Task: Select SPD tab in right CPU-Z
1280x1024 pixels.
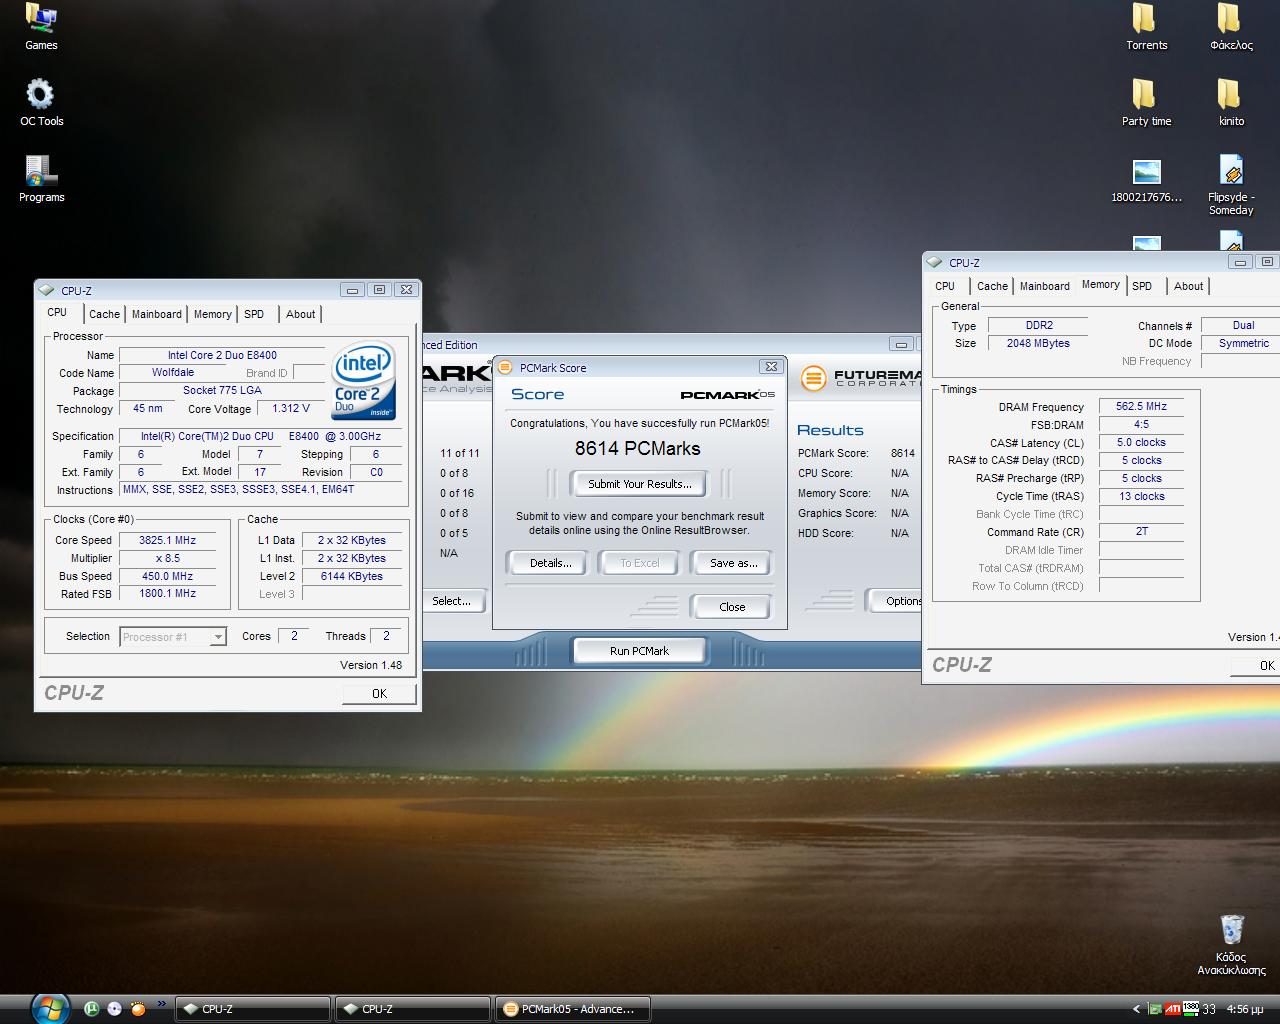Action: coord(1142,286)
